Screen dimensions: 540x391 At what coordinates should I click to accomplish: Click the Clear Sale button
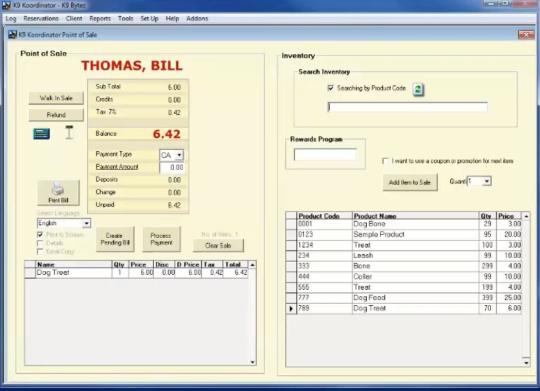point(218,246)
